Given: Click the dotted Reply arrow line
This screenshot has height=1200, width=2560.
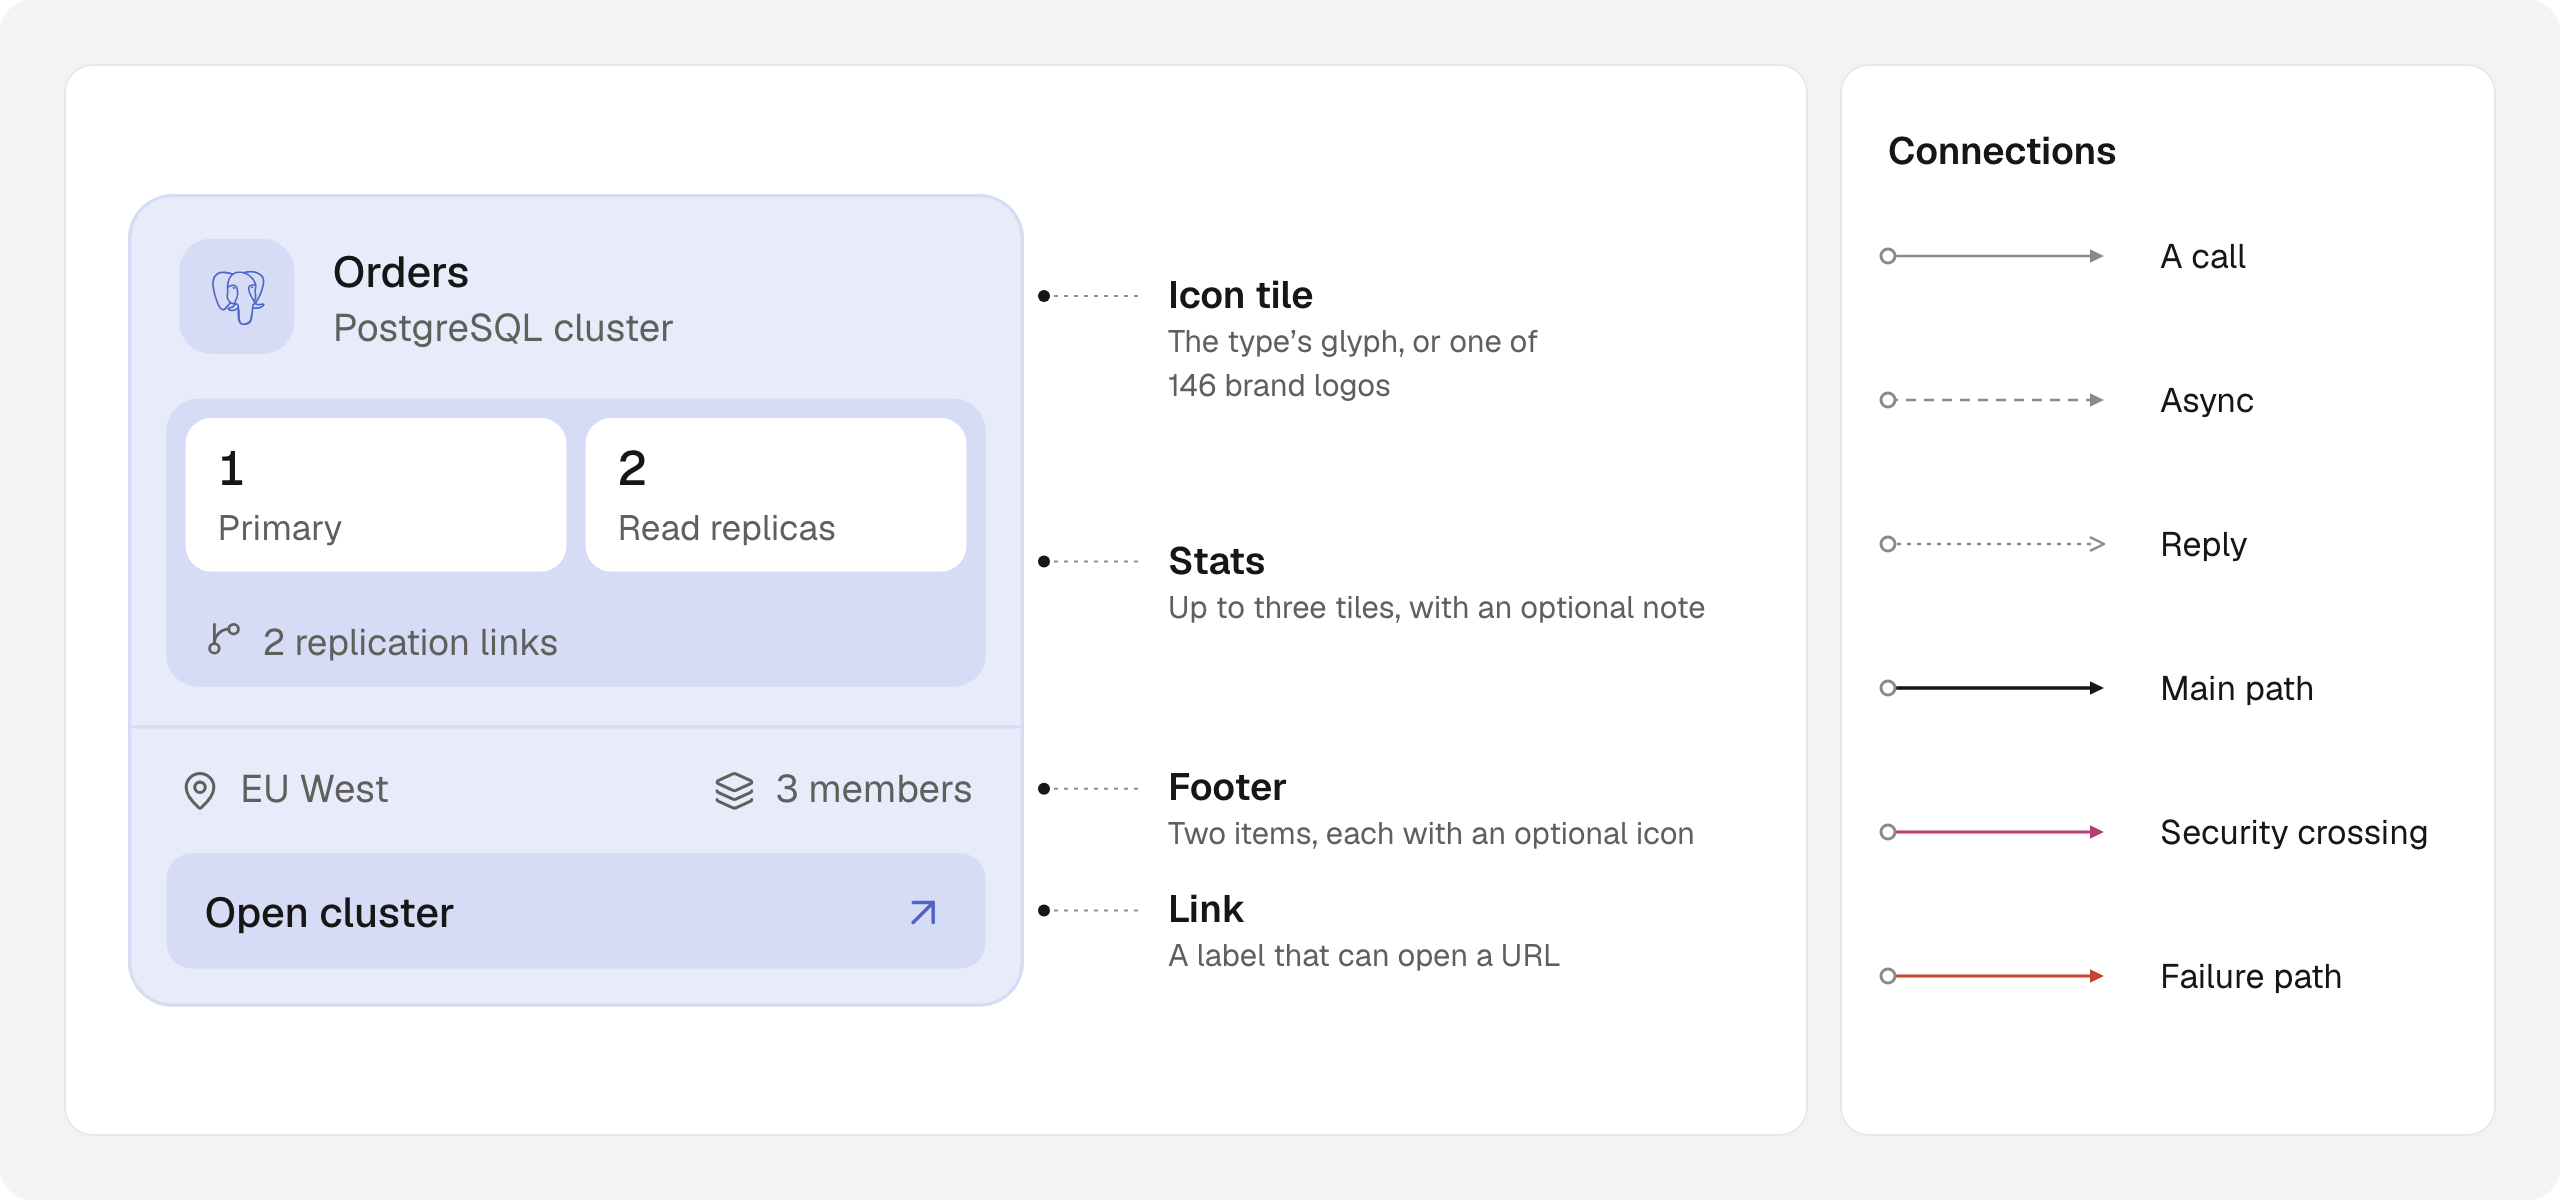Looking at the screenshot, I should (x=1992, y=544).
